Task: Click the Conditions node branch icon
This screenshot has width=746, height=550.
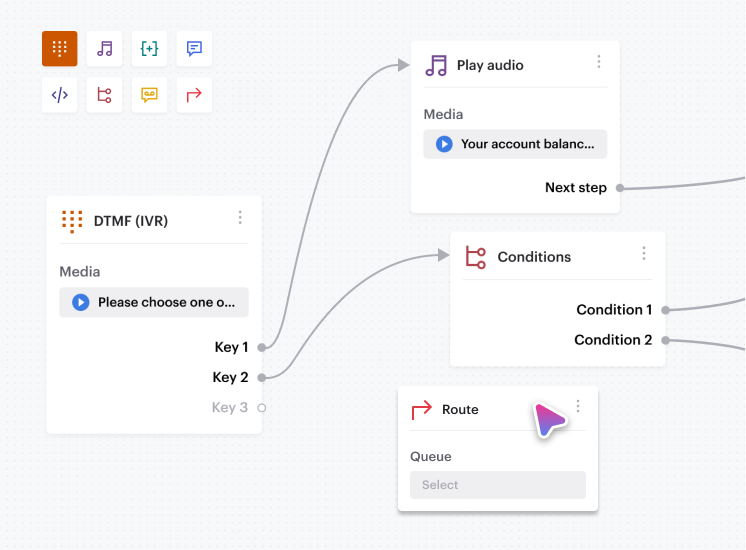Action: pyautogui.click(x=476, y=257)
